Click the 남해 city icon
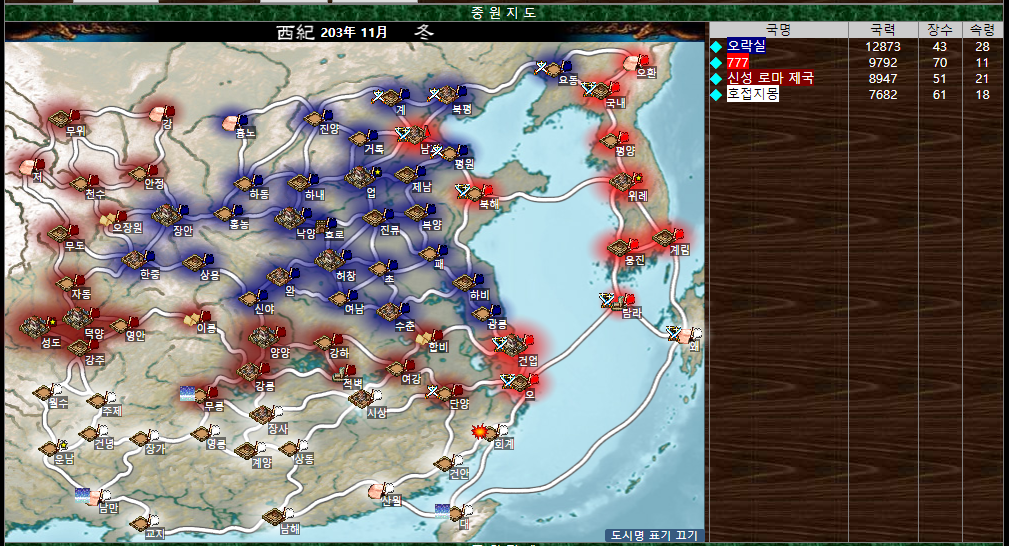 coord(273,516)
